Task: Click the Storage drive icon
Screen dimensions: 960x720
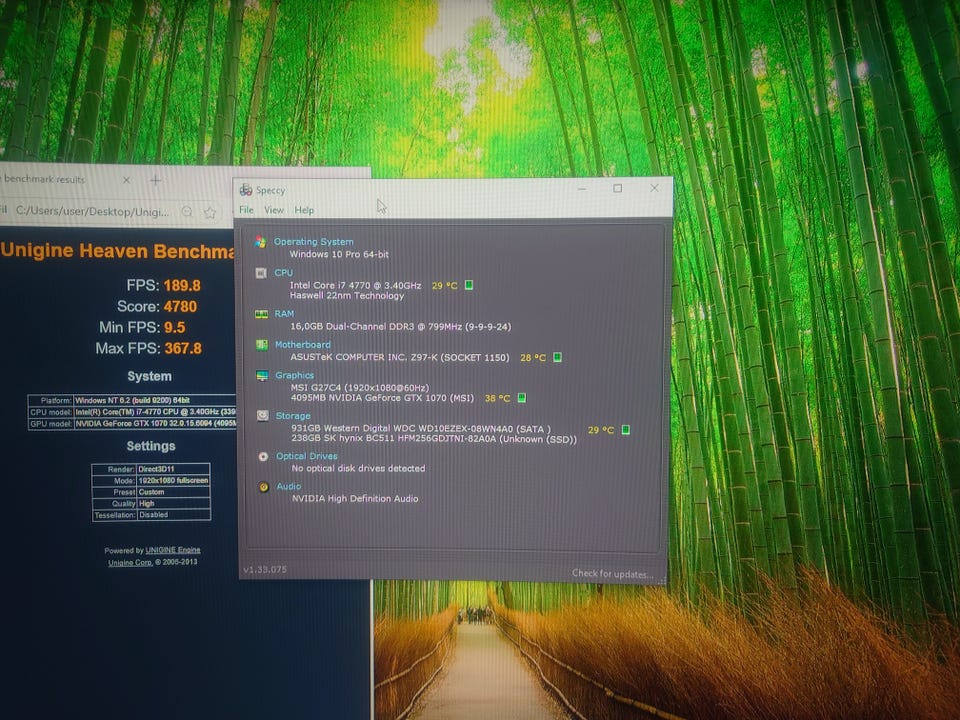Action: (x=262, y=416)
